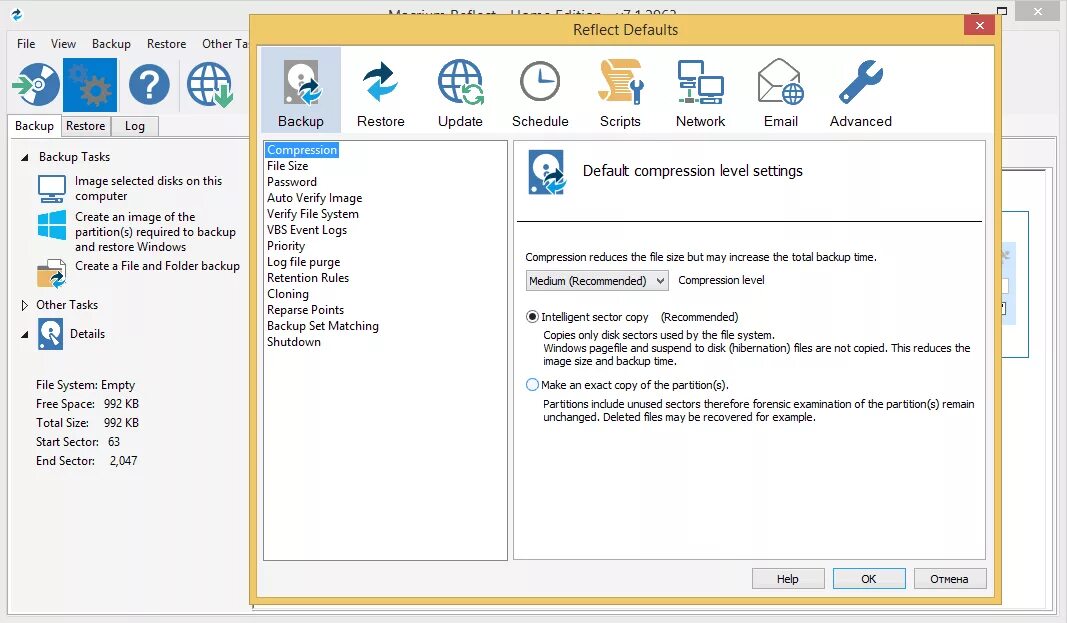The height and width of the screenshot is (623, 1067).
Task: Click the Windows logo backup icon
Action: 52,224
